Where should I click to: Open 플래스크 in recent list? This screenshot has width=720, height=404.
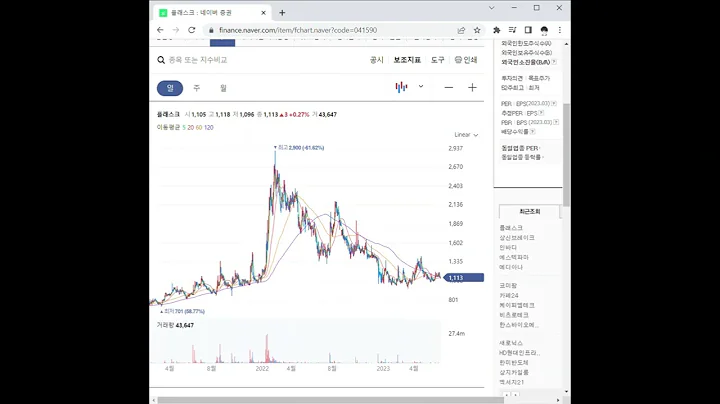(x=511, y=228)
